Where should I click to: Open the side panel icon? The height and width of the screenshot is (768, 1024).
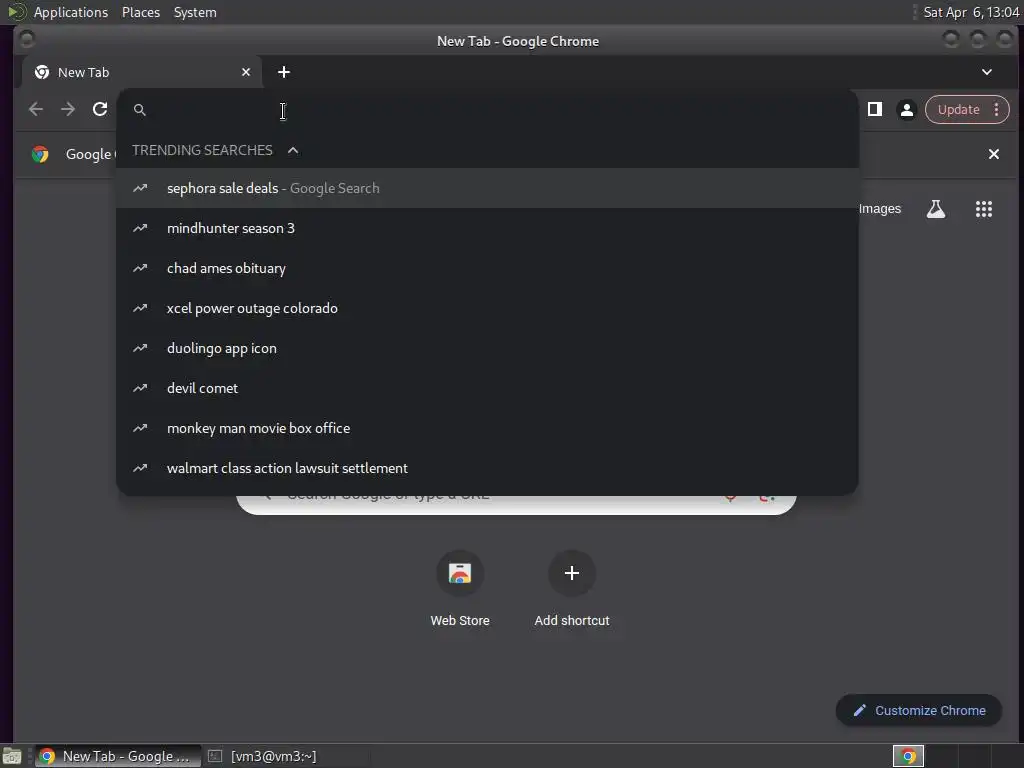[x=874, y=109]
